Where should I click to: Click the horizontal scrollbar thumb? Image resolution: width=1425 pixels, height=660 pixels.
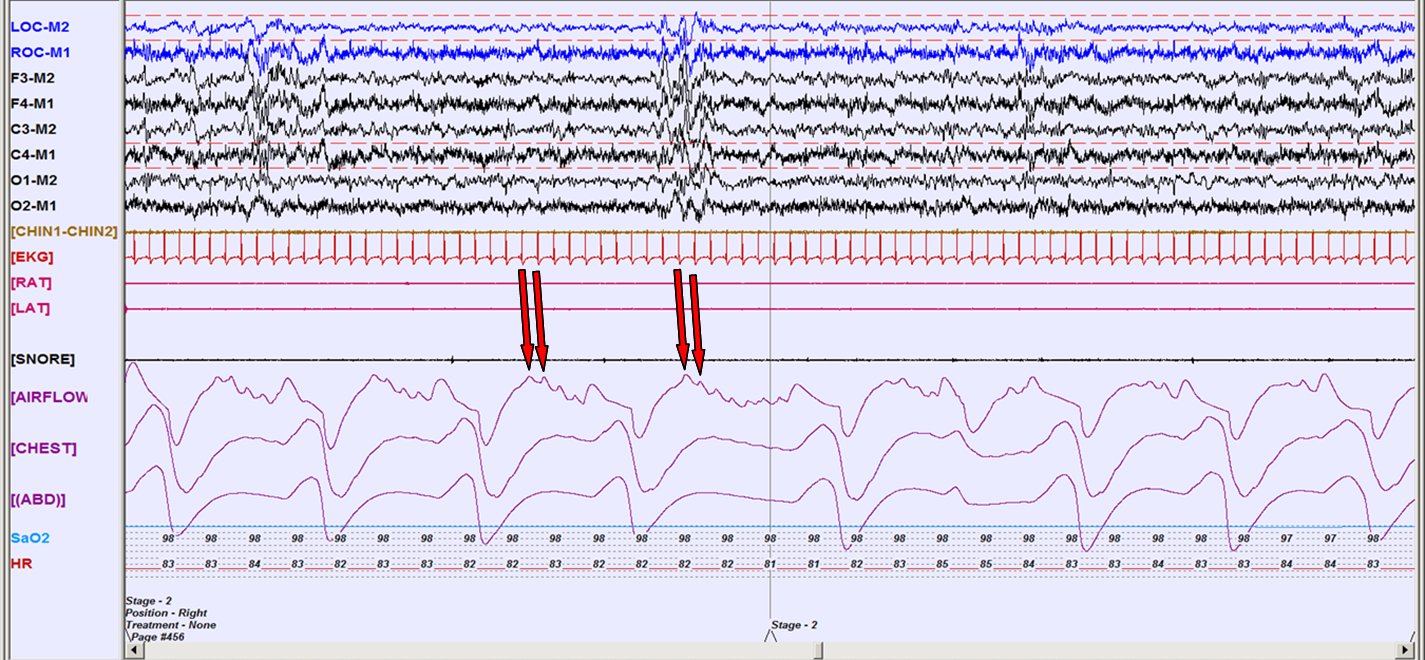(x=818, y=651)
